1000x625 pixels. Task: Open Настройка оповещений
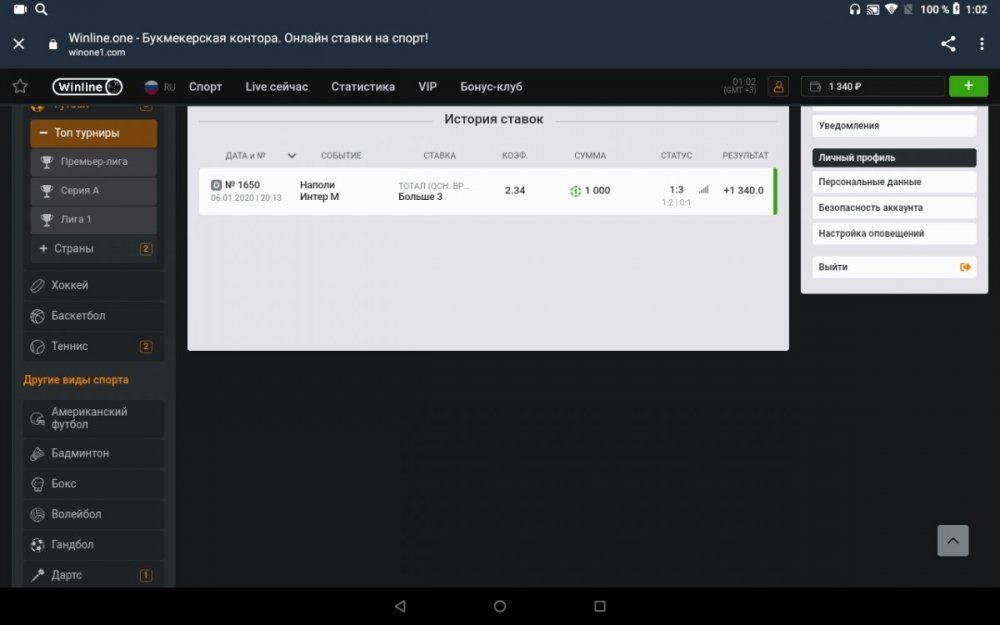pyautogui.click(x=893, y=233)
